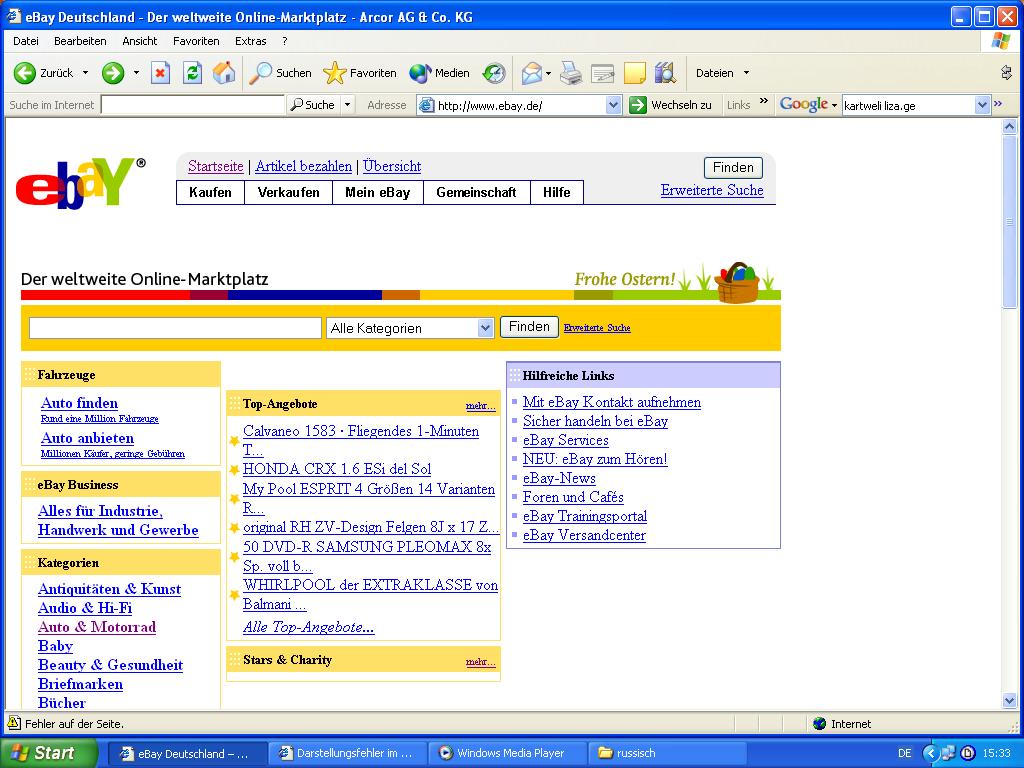Click the research book icon in toolbar
1024x768 pixels.
665,72
